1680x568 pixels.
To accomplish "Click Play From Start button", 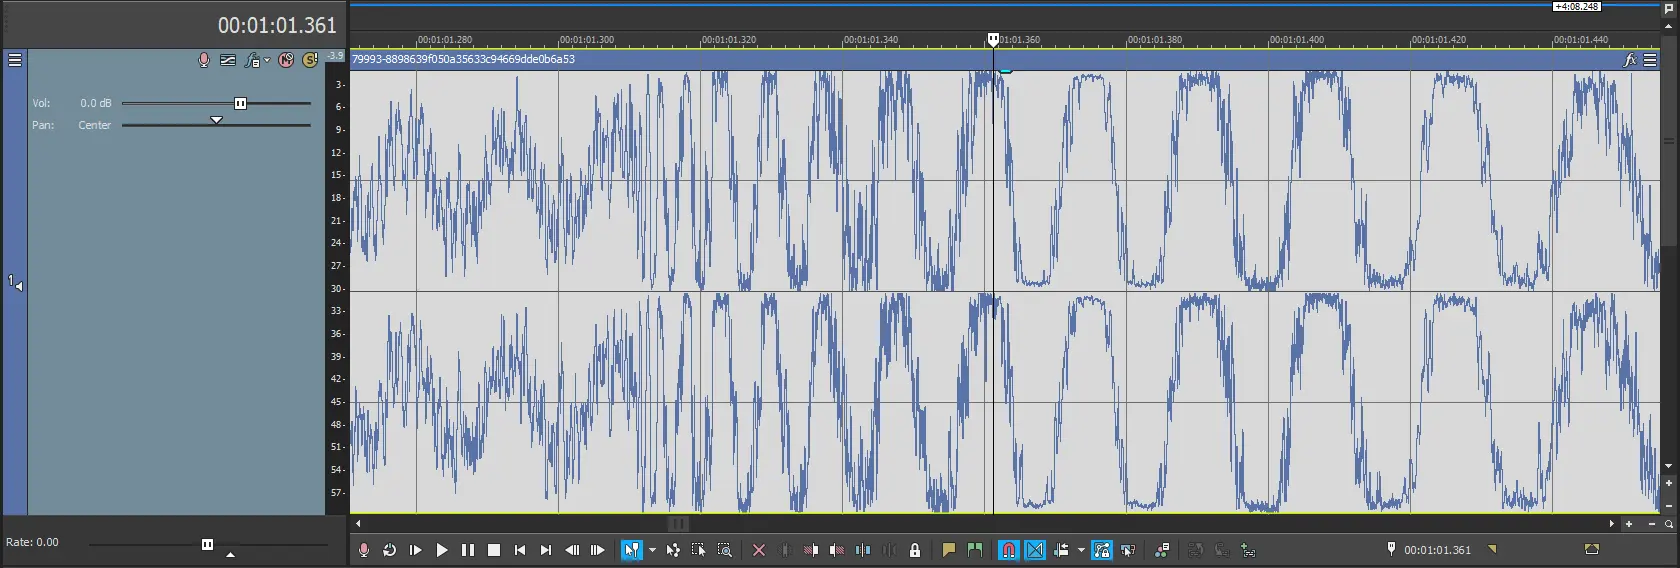I will (415, 550).
